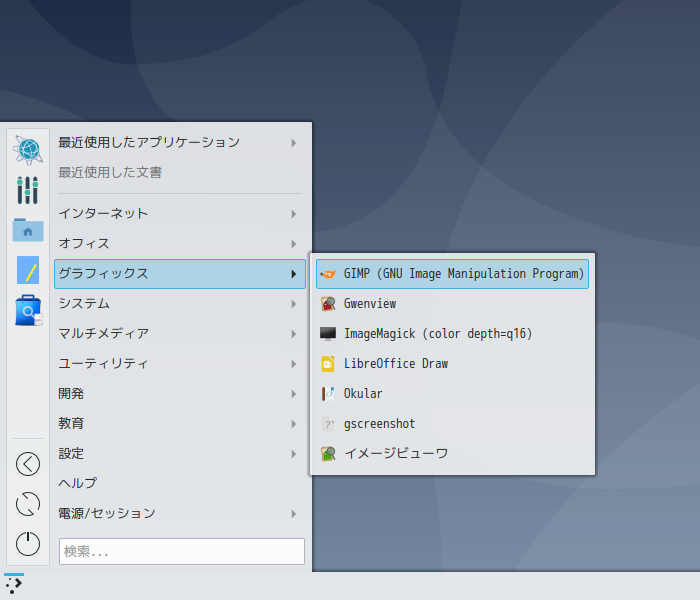The height and width of the screenshot is (600, 700).
Task: Expand the 教育 category arrow
Action: pos(293,424)
